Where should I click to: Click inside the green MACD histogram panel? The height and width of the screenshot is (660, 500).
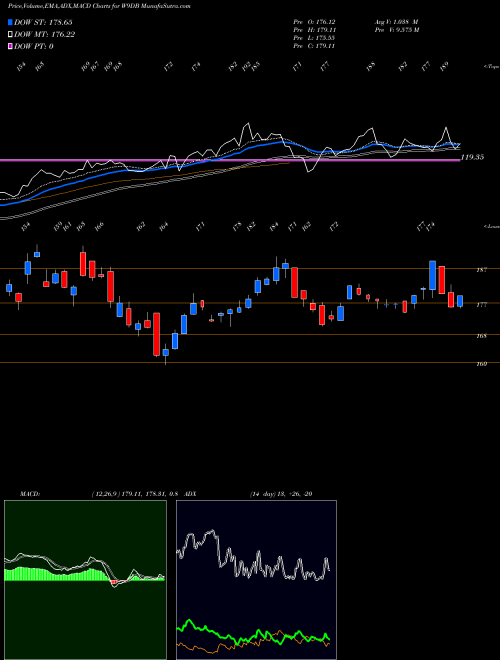tap(85, 580)
